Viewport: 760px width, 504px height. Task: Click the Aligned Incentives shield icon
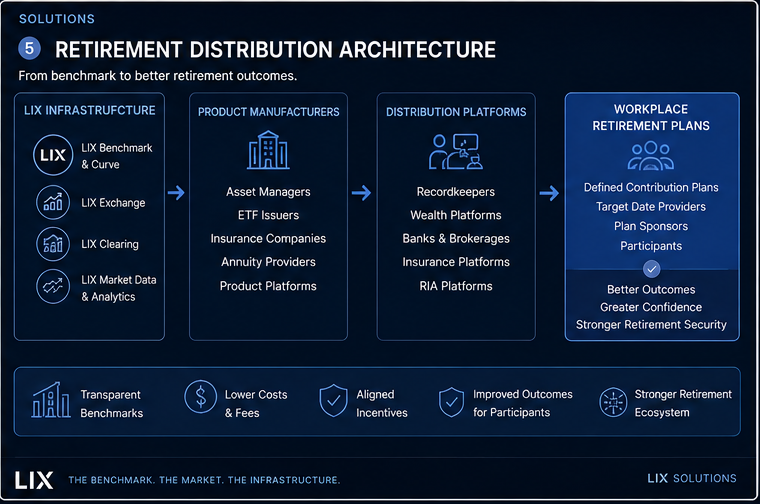(x=333, y=400)
